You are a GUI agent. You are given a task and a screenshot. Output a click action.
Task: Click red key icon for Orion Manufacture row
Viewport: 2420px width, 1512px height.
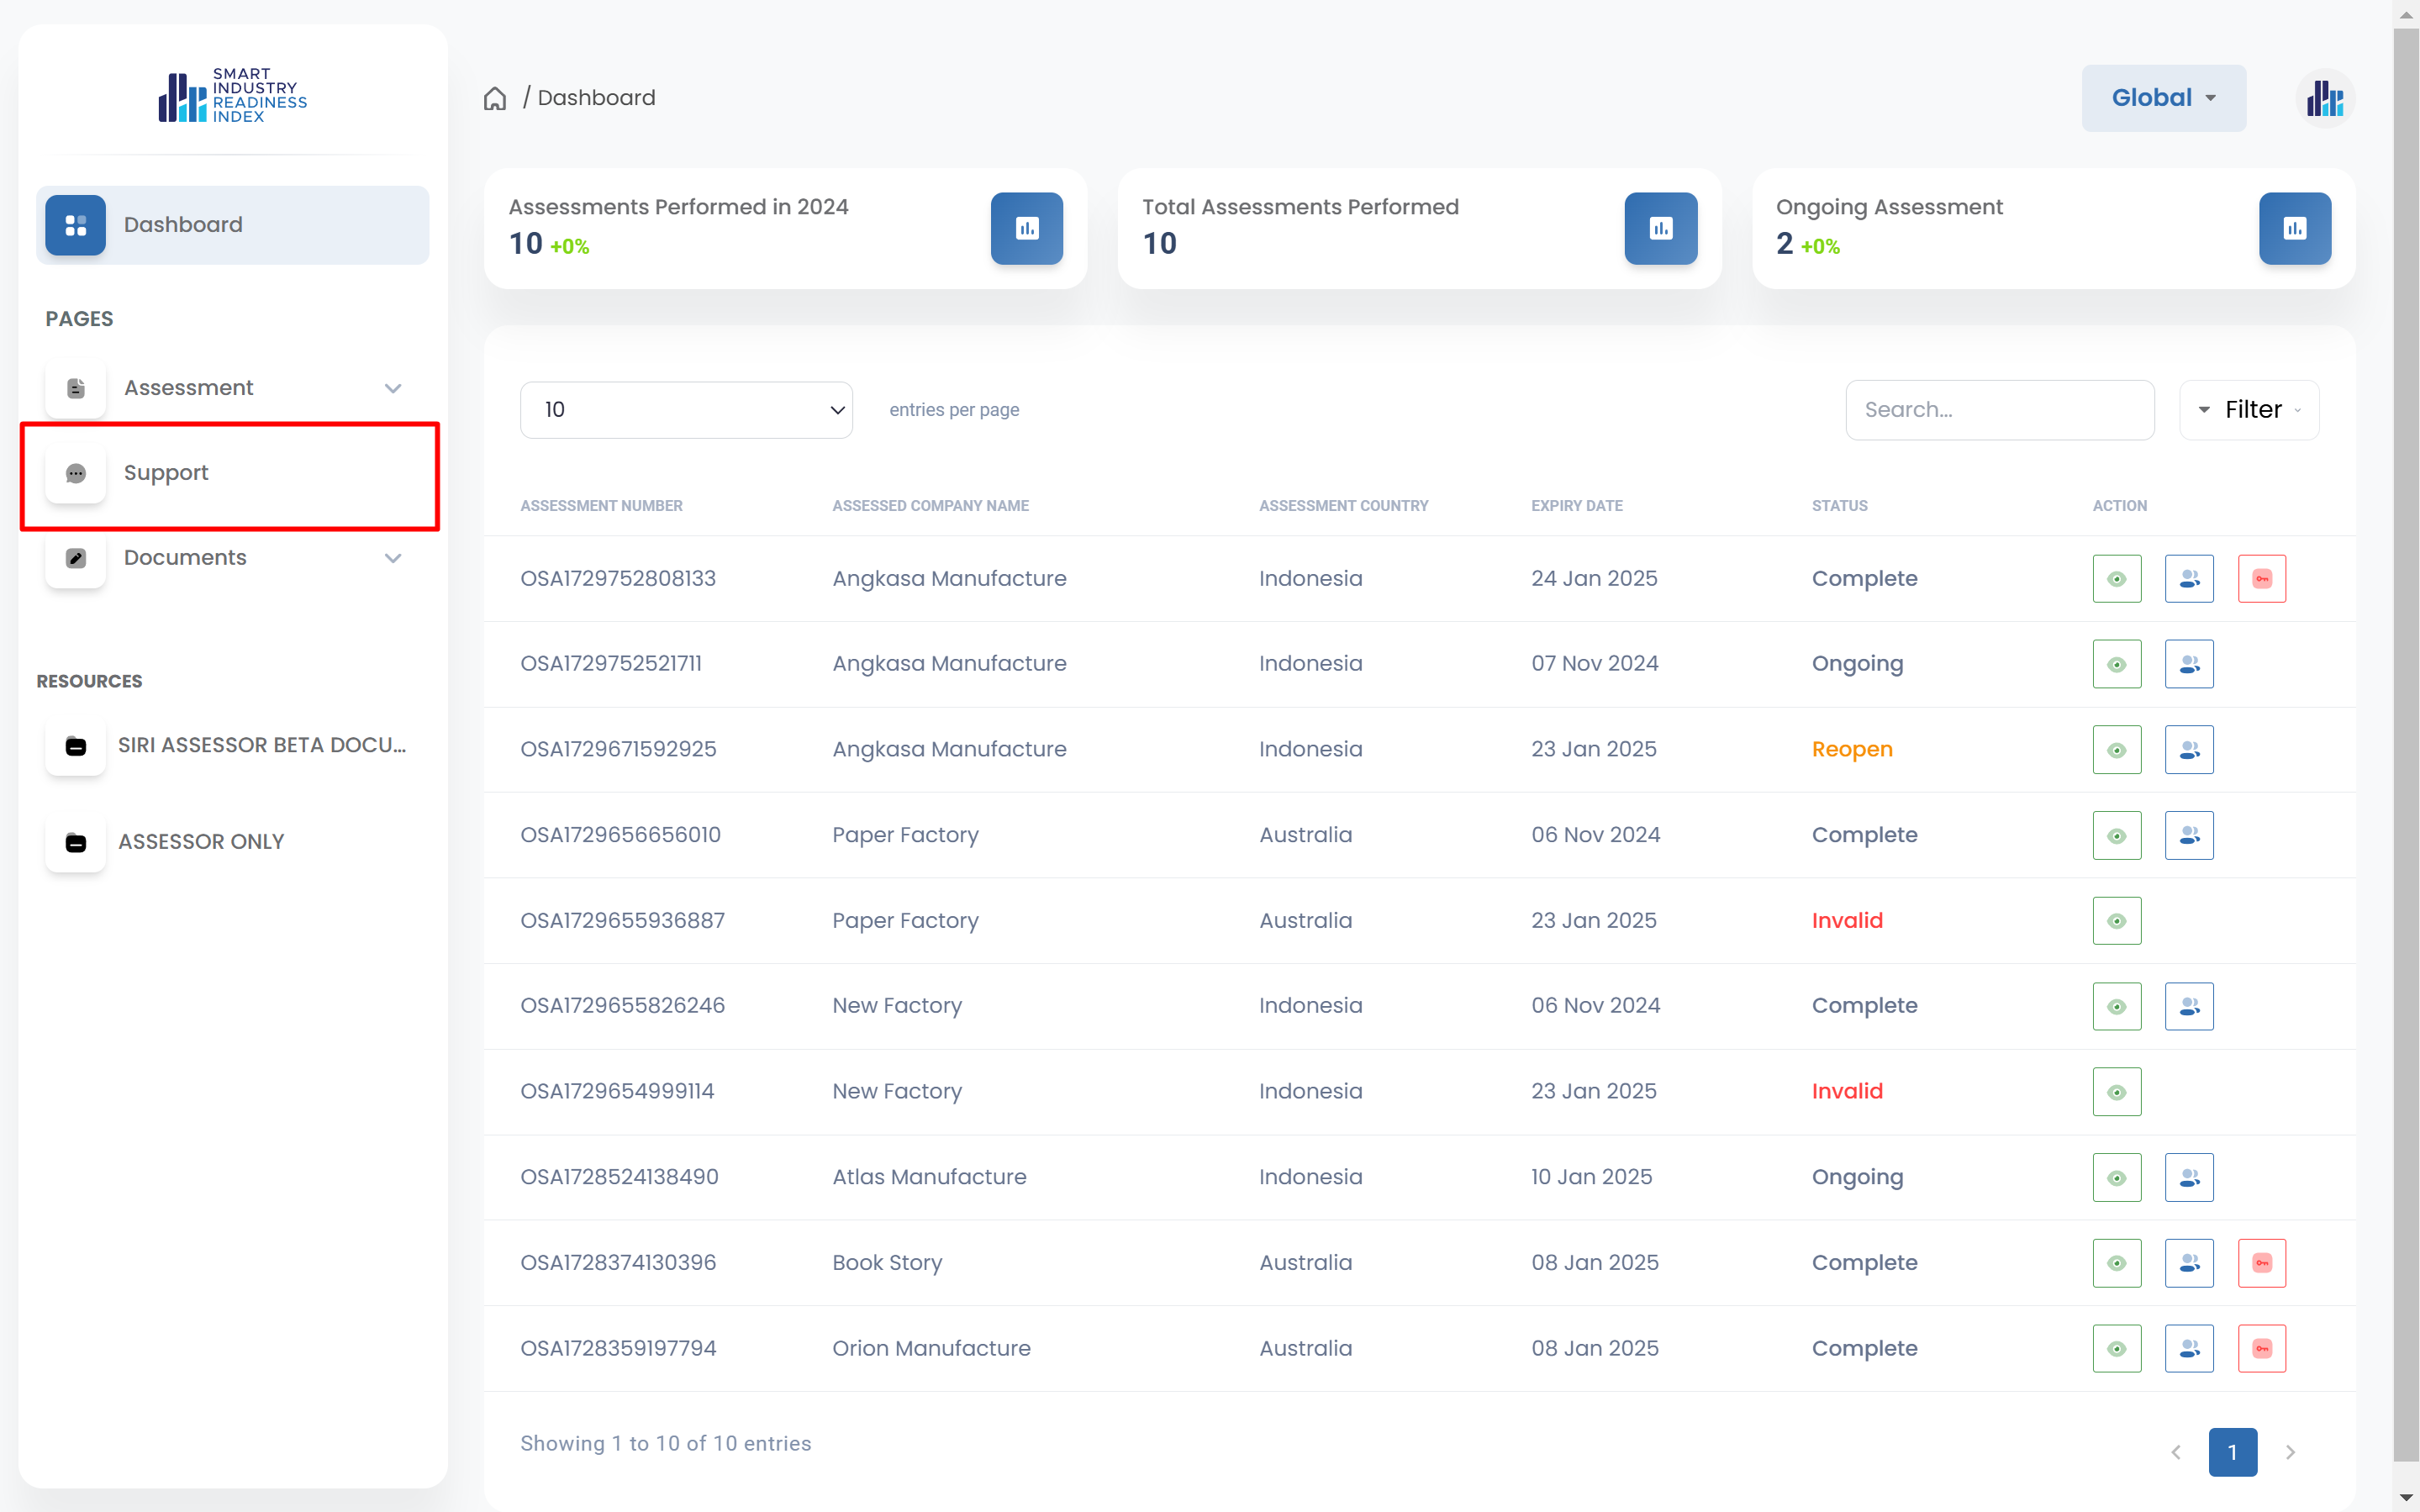[x=2261, y=1348]
